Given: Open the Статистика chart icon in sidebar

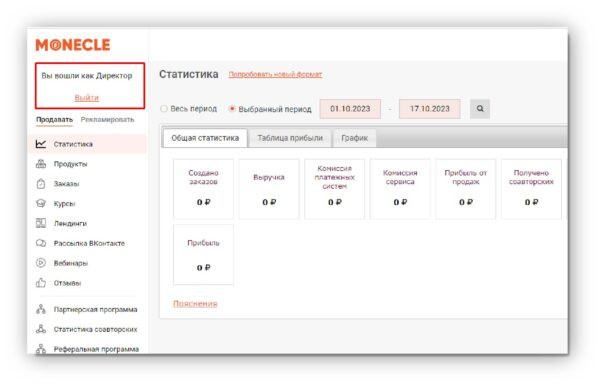Looking at the screenshot, I should pyautogui.click(x=41, y=144).
